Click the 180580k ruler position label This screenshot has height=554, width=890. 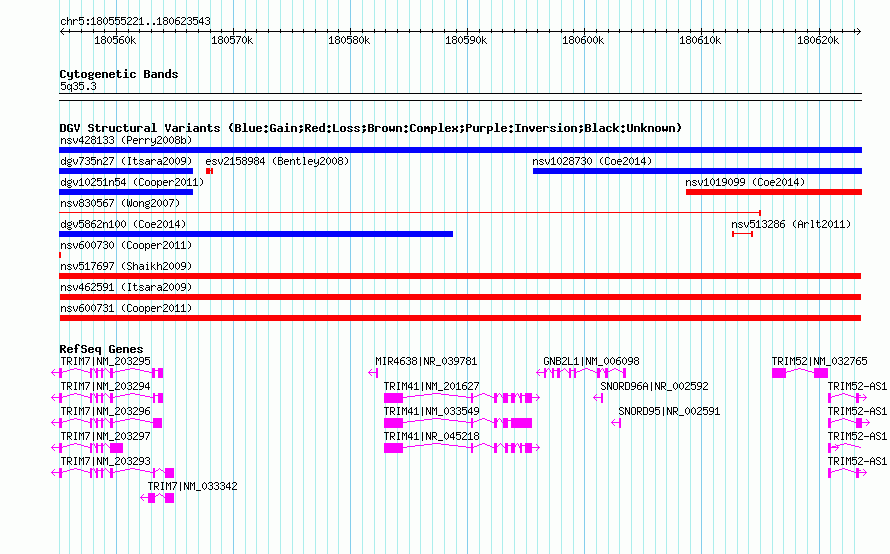pyautogui.click(x=349, y=40)
